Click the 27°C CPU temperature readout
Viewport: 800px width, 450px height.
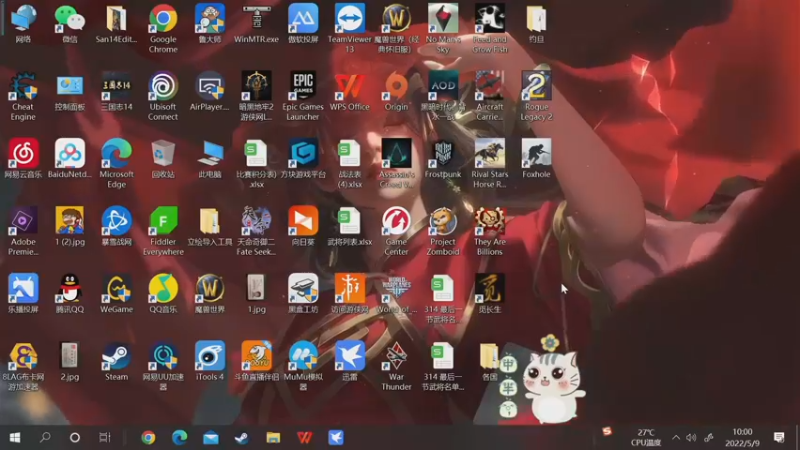(x=645, y=437)
